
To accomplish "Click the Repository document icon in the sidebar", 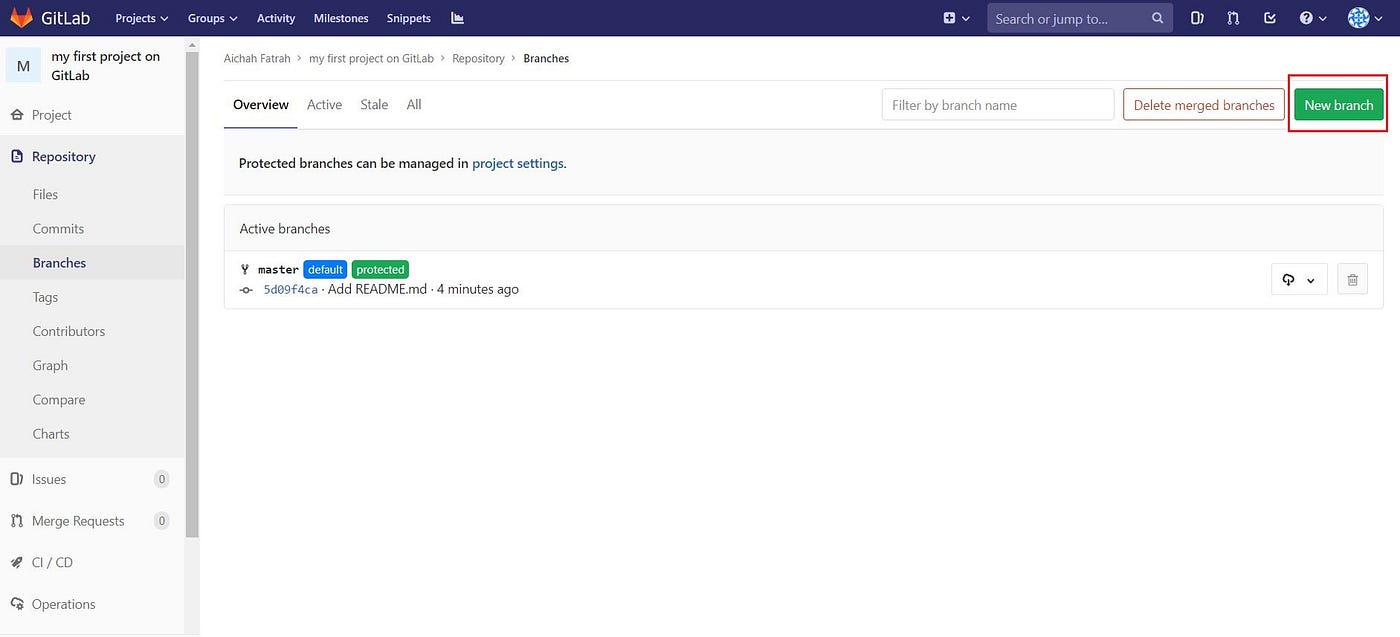I will click(17, 157).
